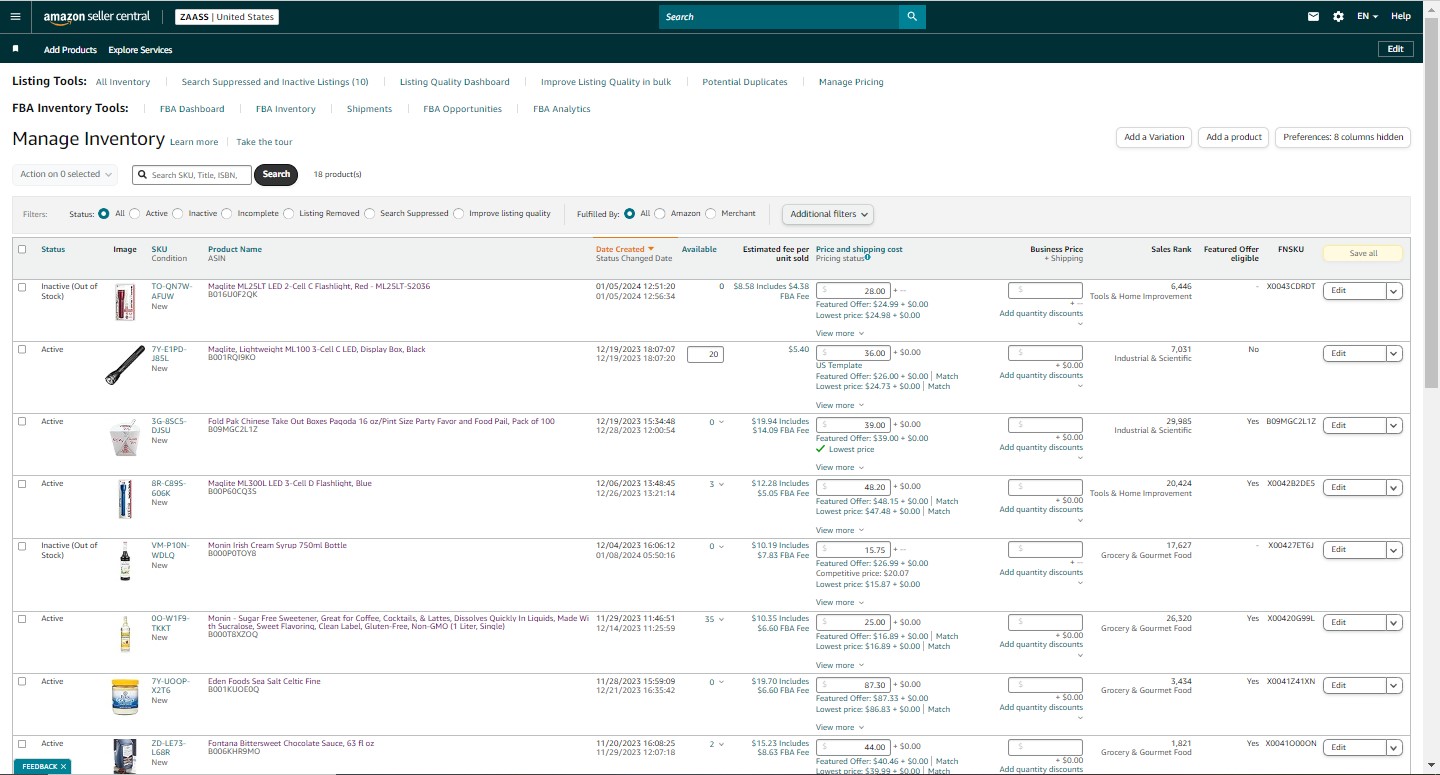Click the price field showing 28.00
The width and height of the screenshot is (1440, 775).
point(853,291)
